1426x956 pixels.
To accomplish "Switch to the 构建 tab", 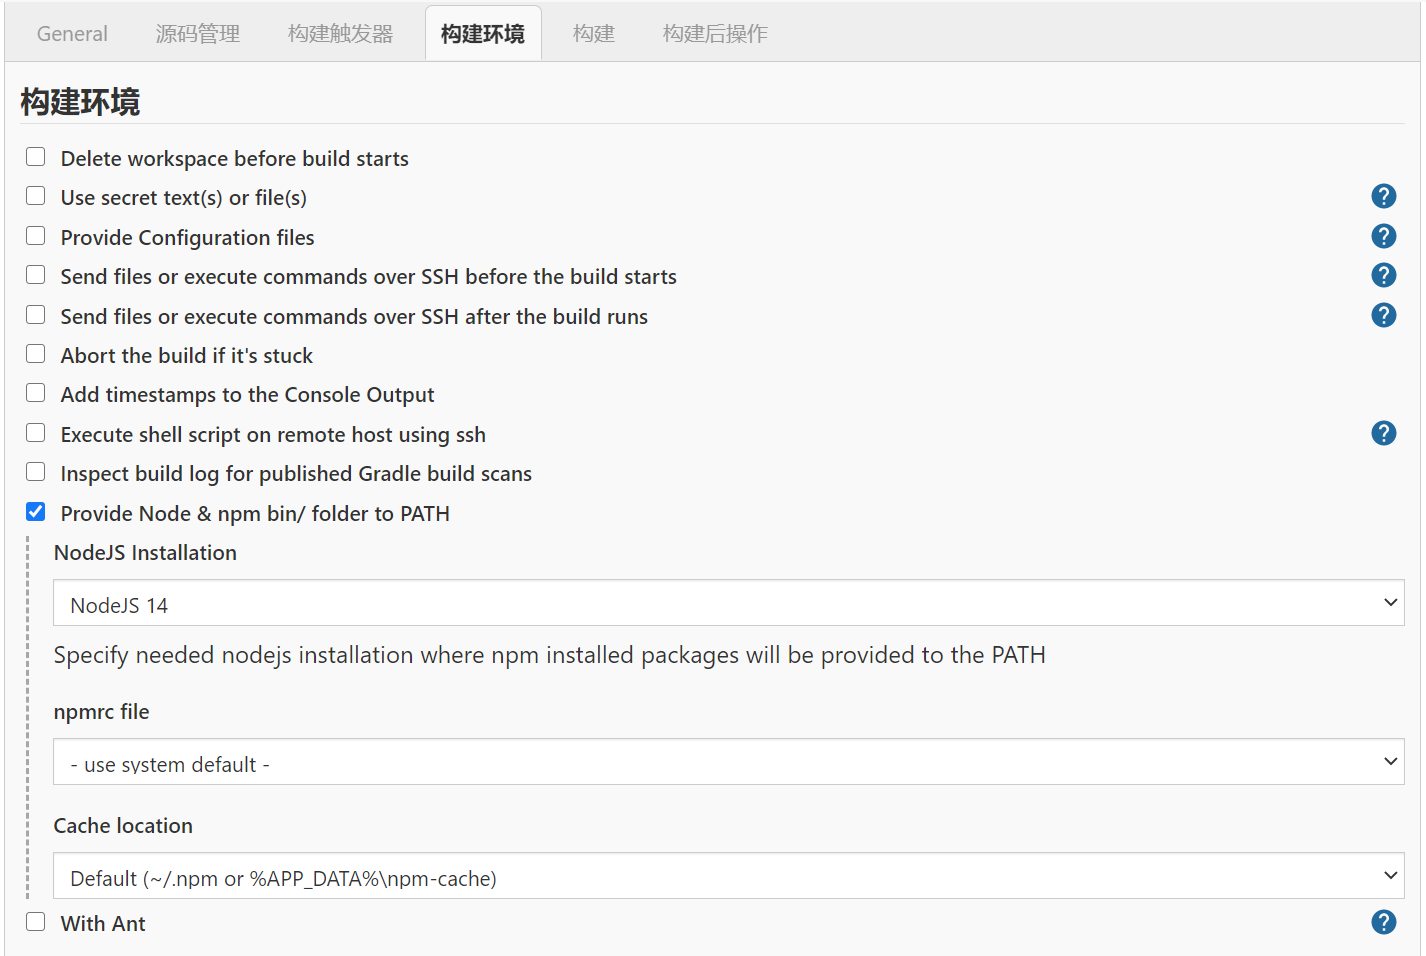I will click(594, 34).
